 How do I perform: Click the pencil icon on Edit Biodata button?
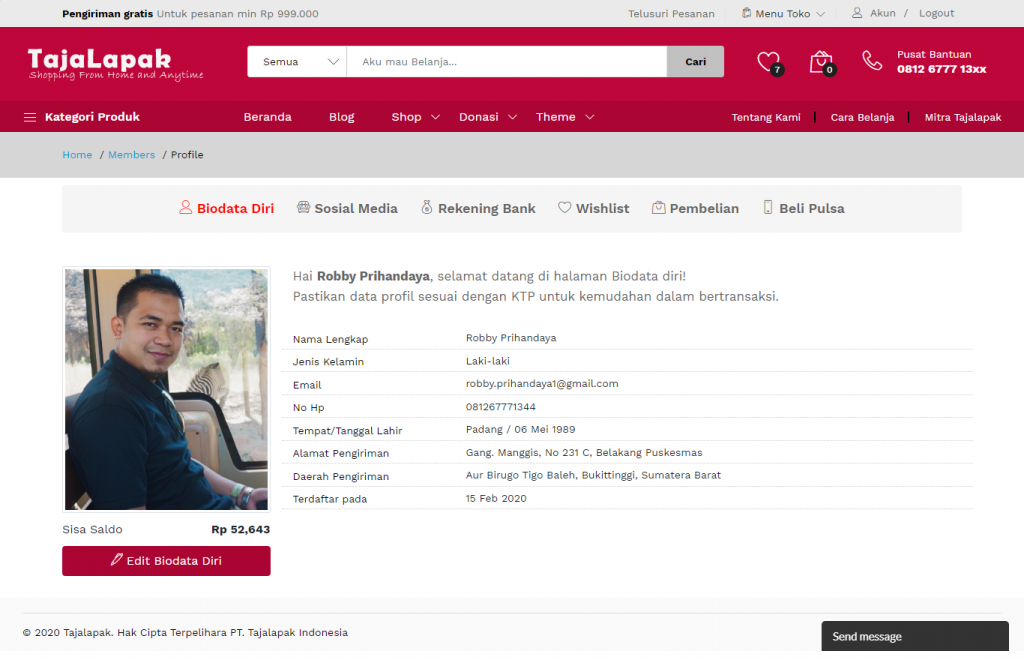tap(116, 559)
